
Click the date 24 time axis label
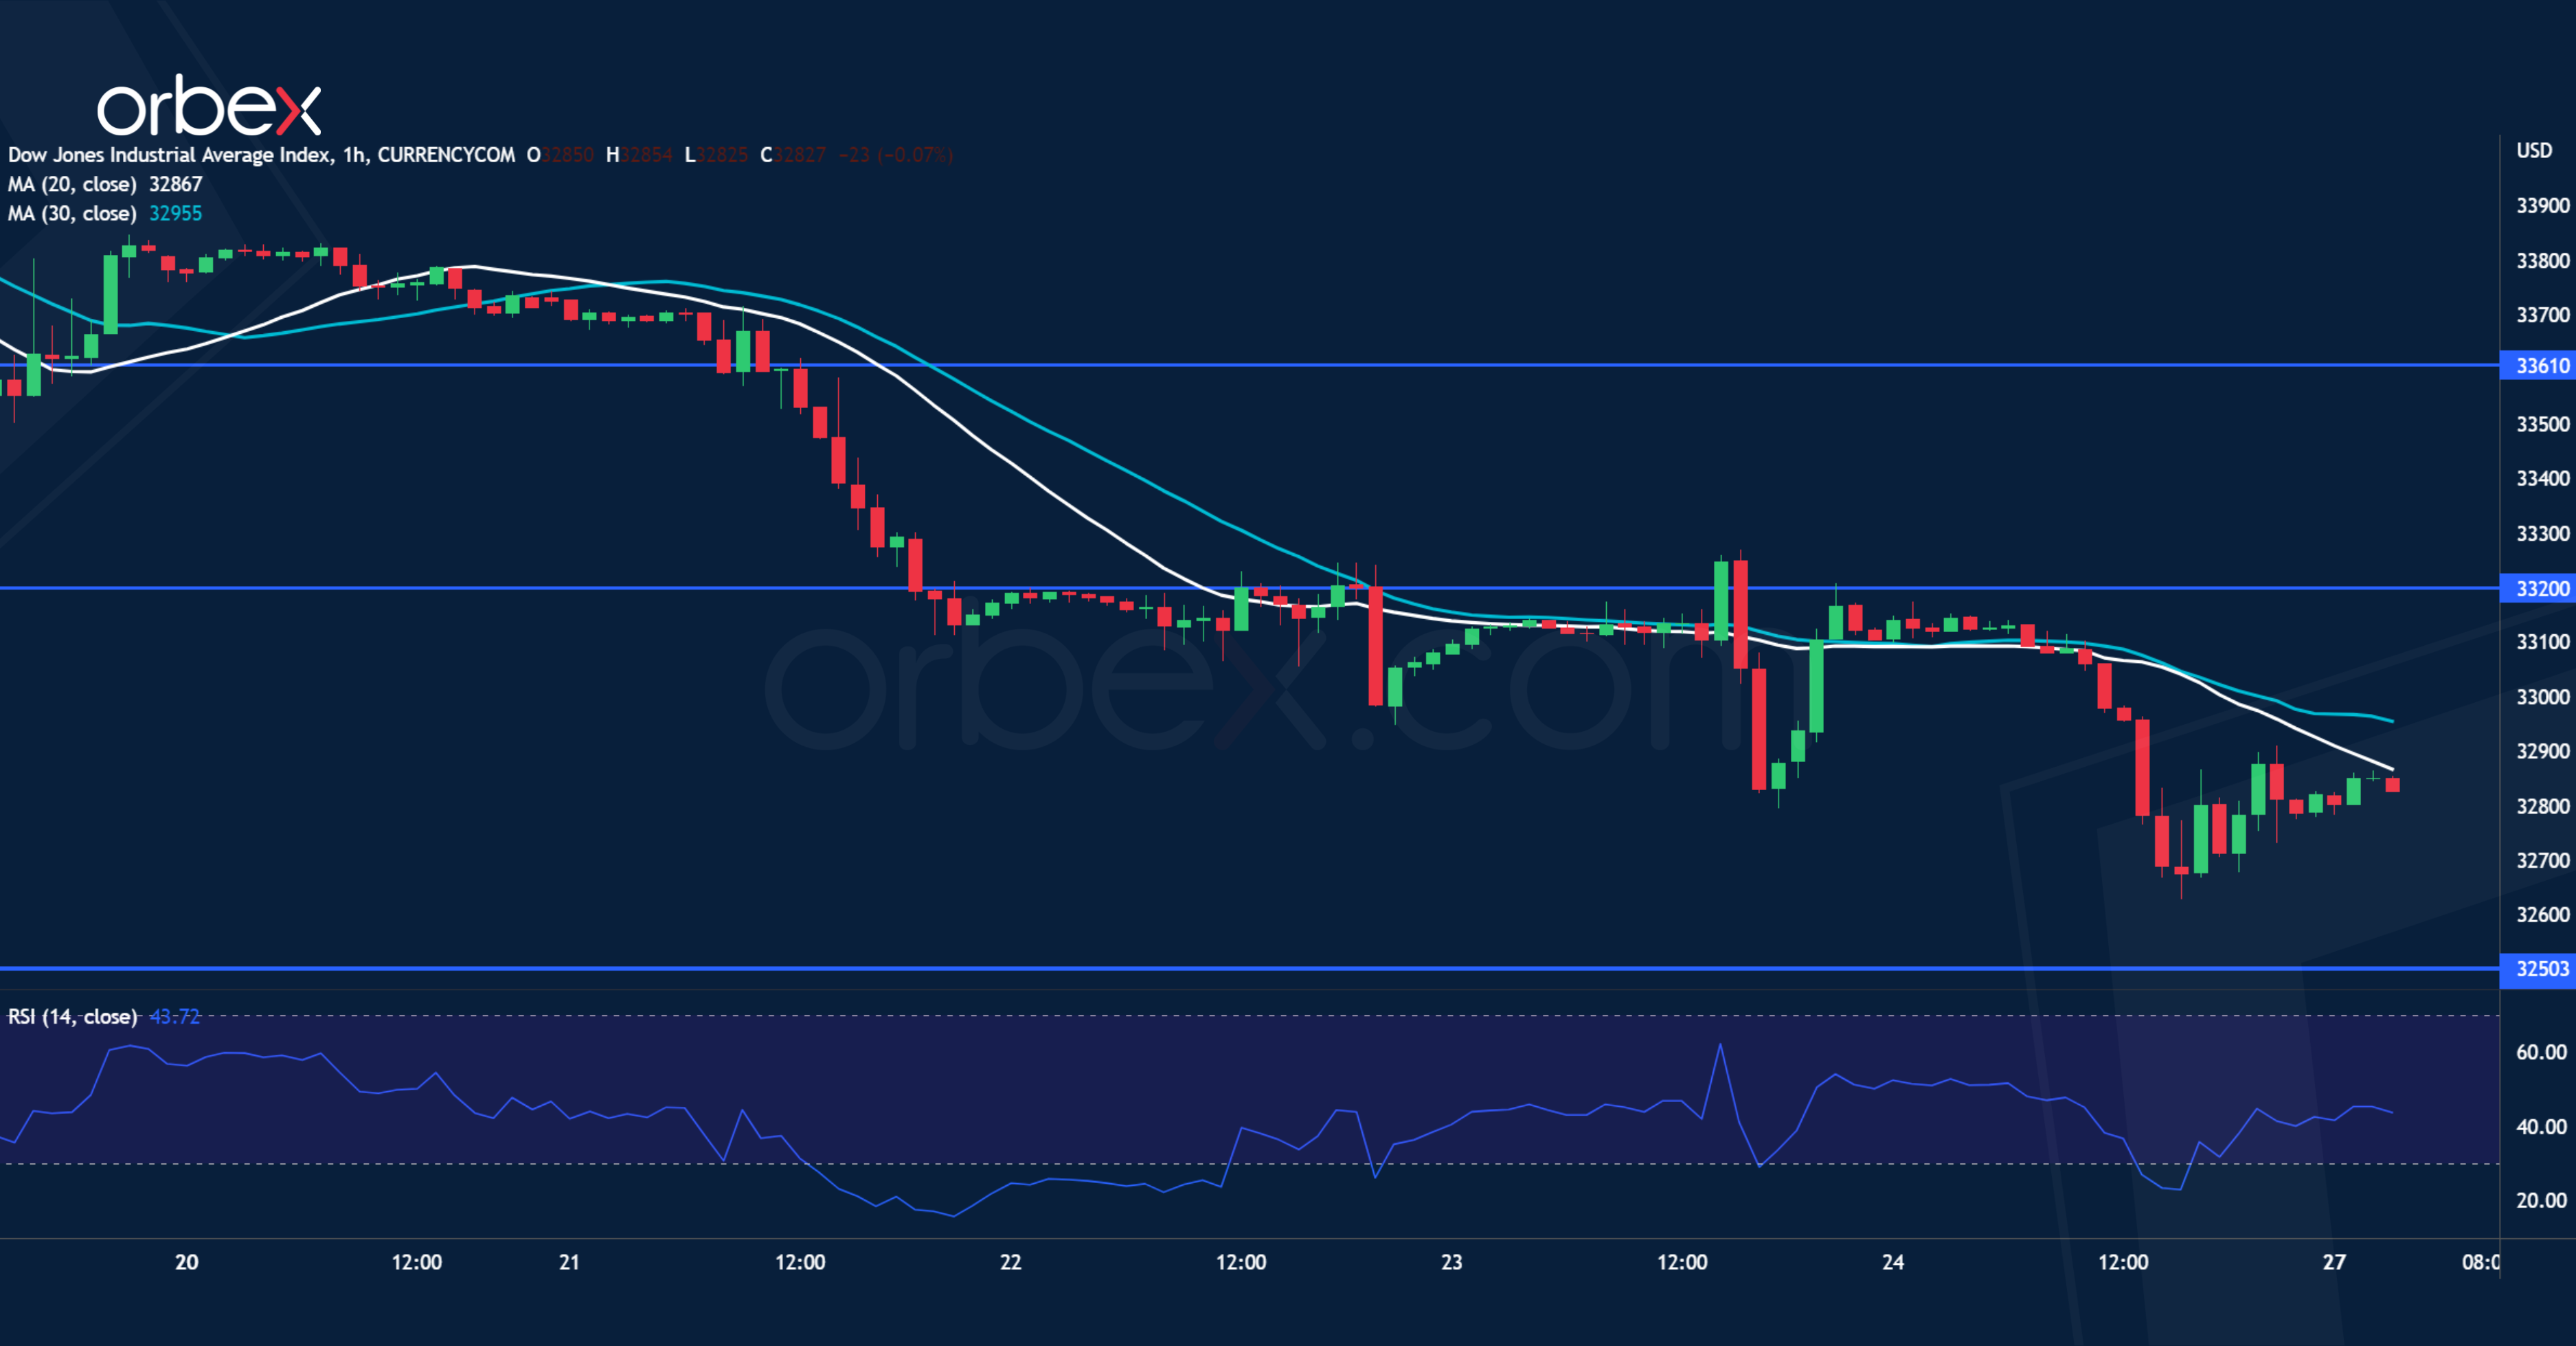1892,1262
